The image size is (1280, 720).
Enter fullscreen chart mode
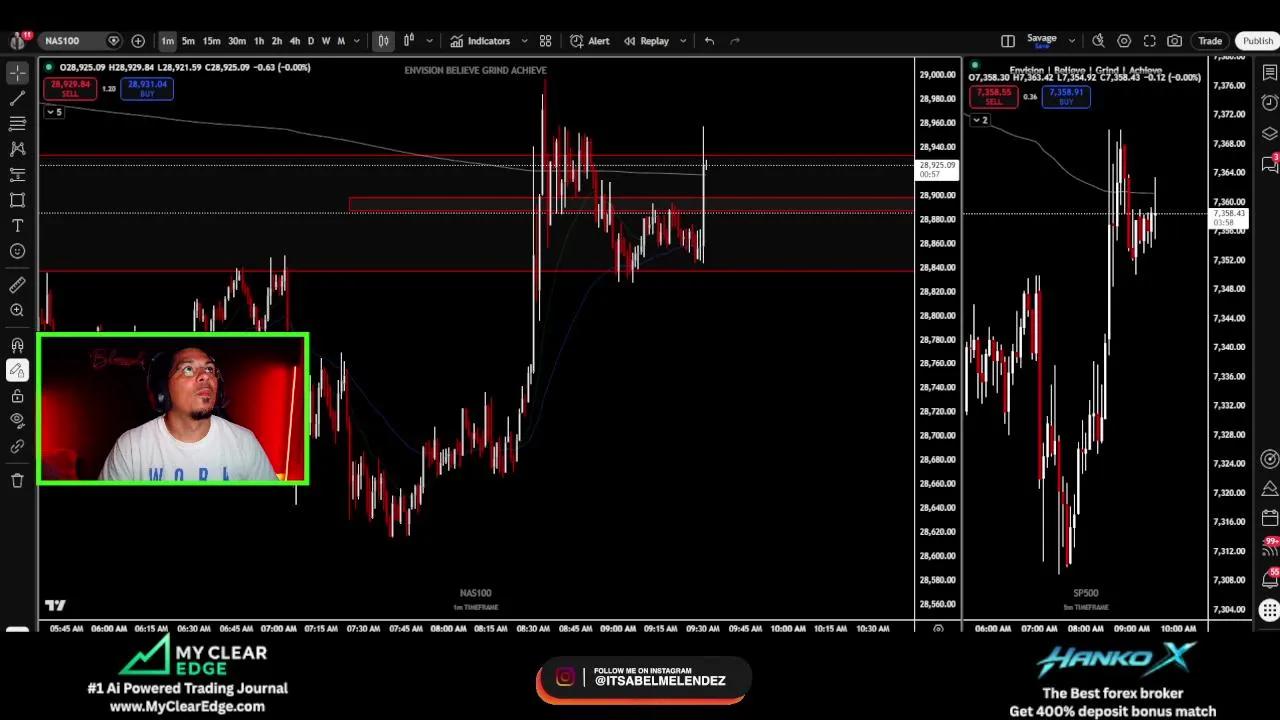(1150, 41)
